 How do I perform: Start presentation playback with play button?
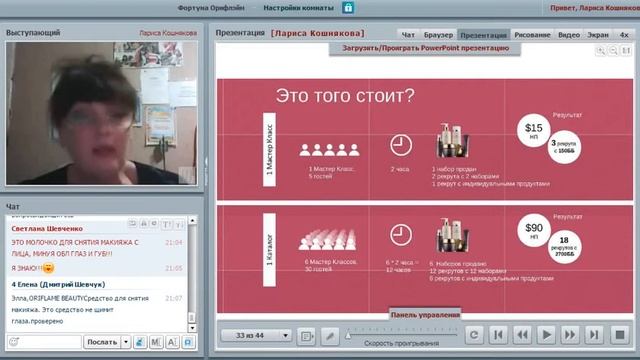pos(546,335)
